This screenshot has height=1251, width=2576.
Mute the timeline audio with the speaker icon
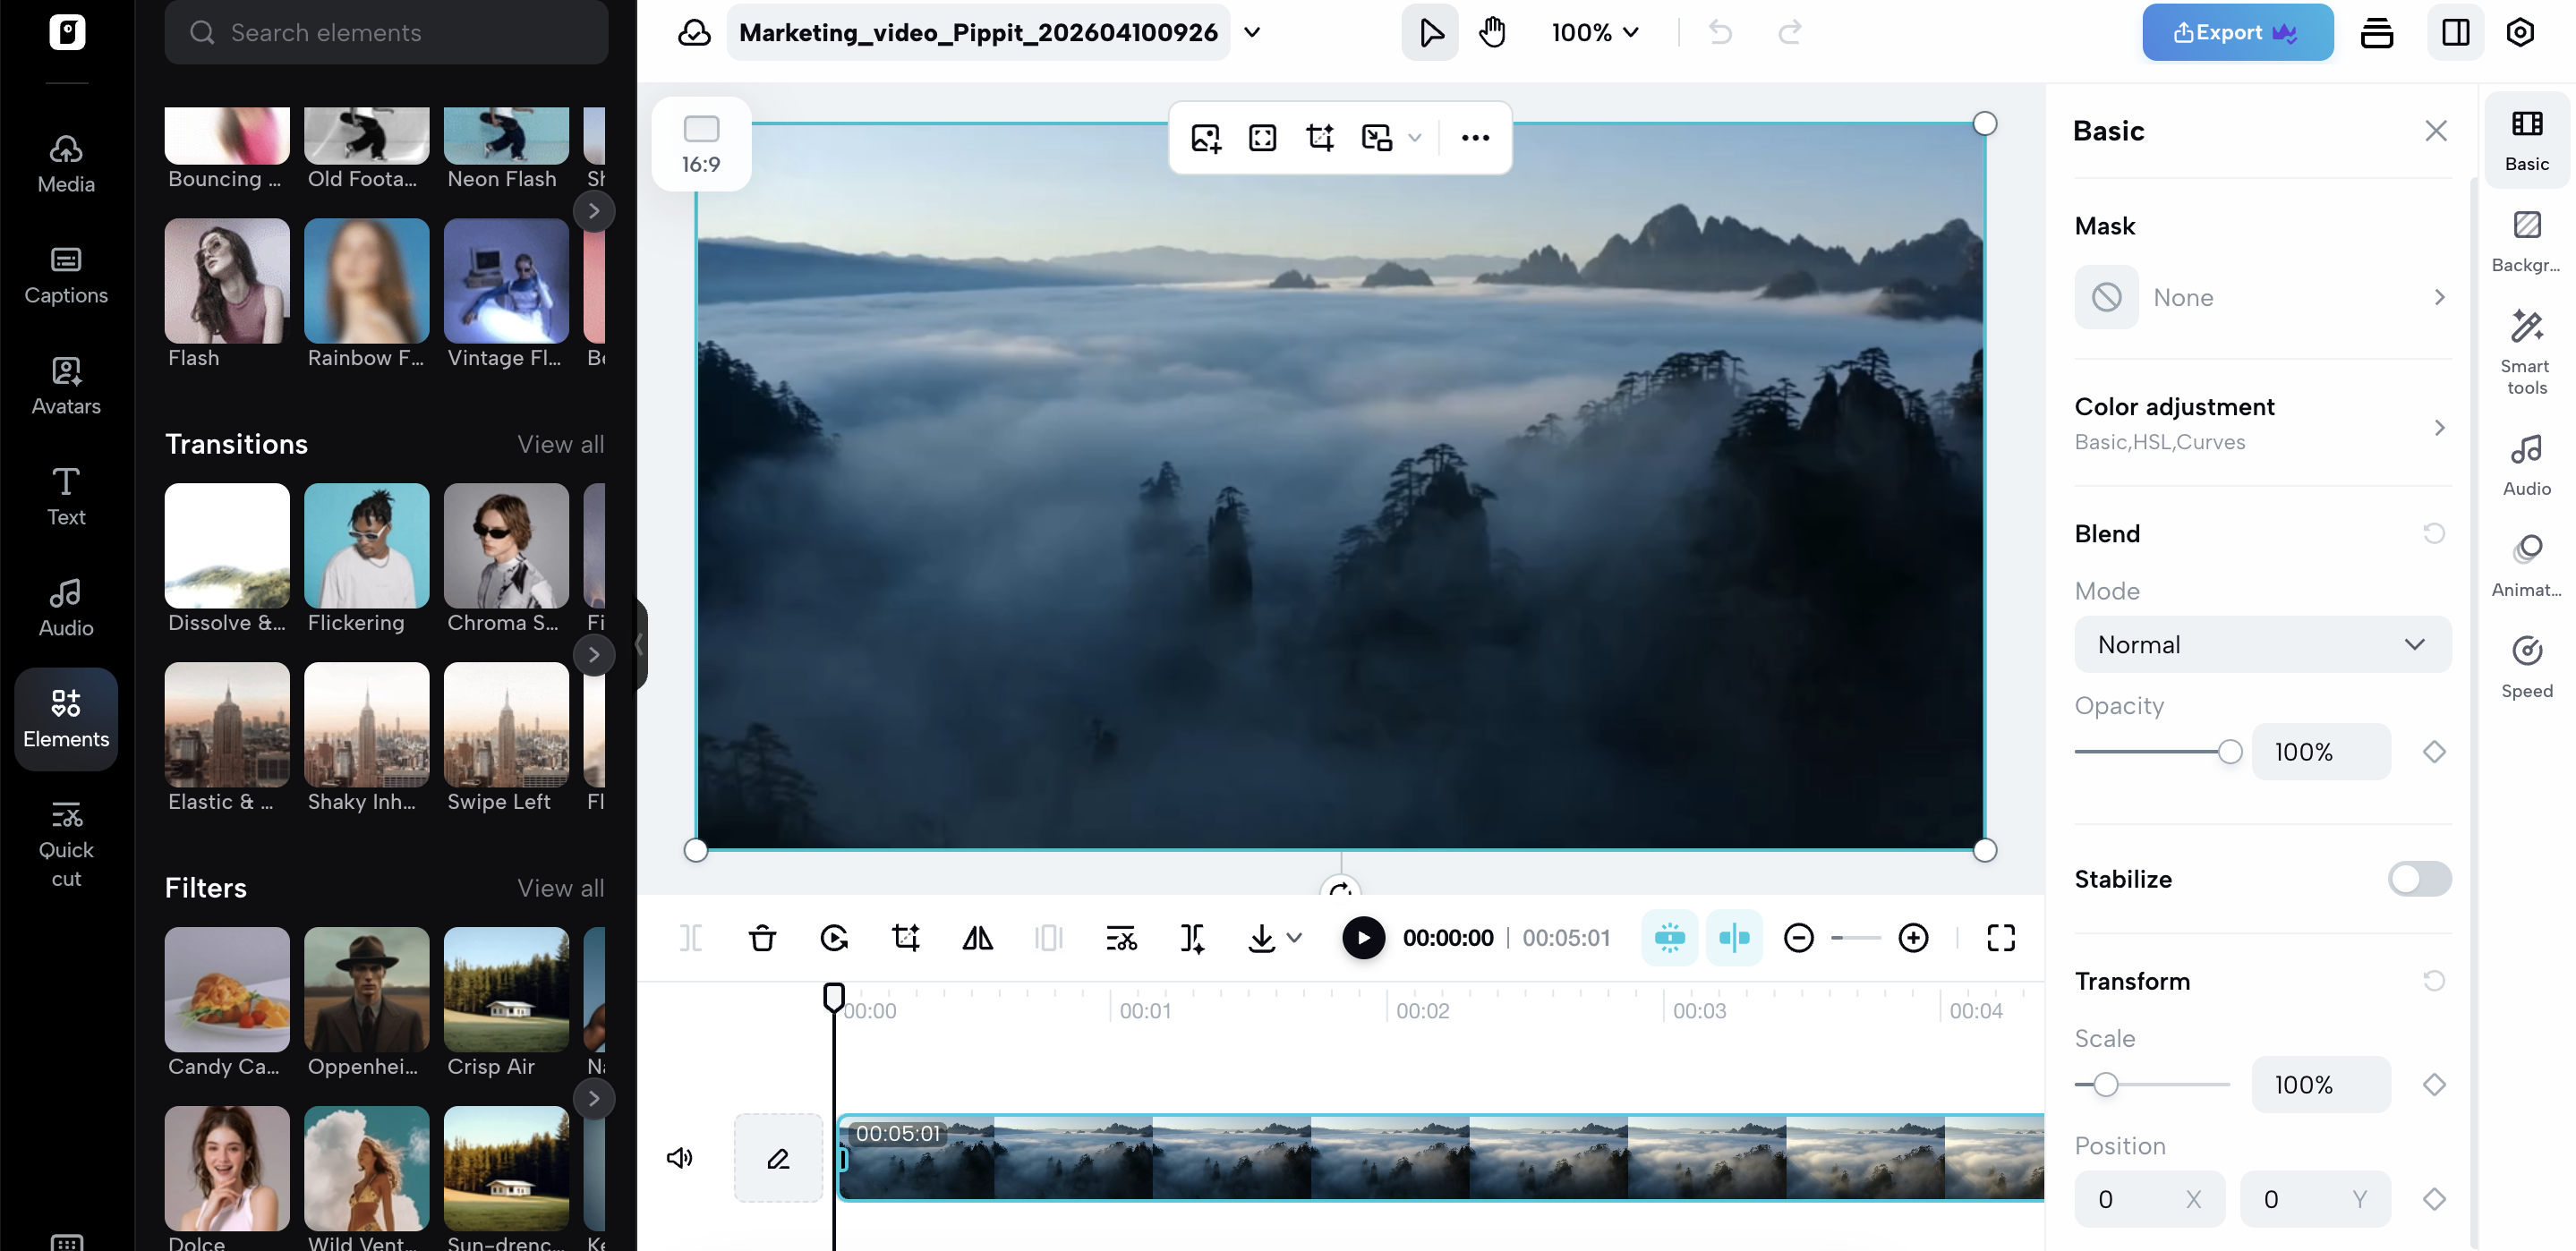pos(681,1157)
